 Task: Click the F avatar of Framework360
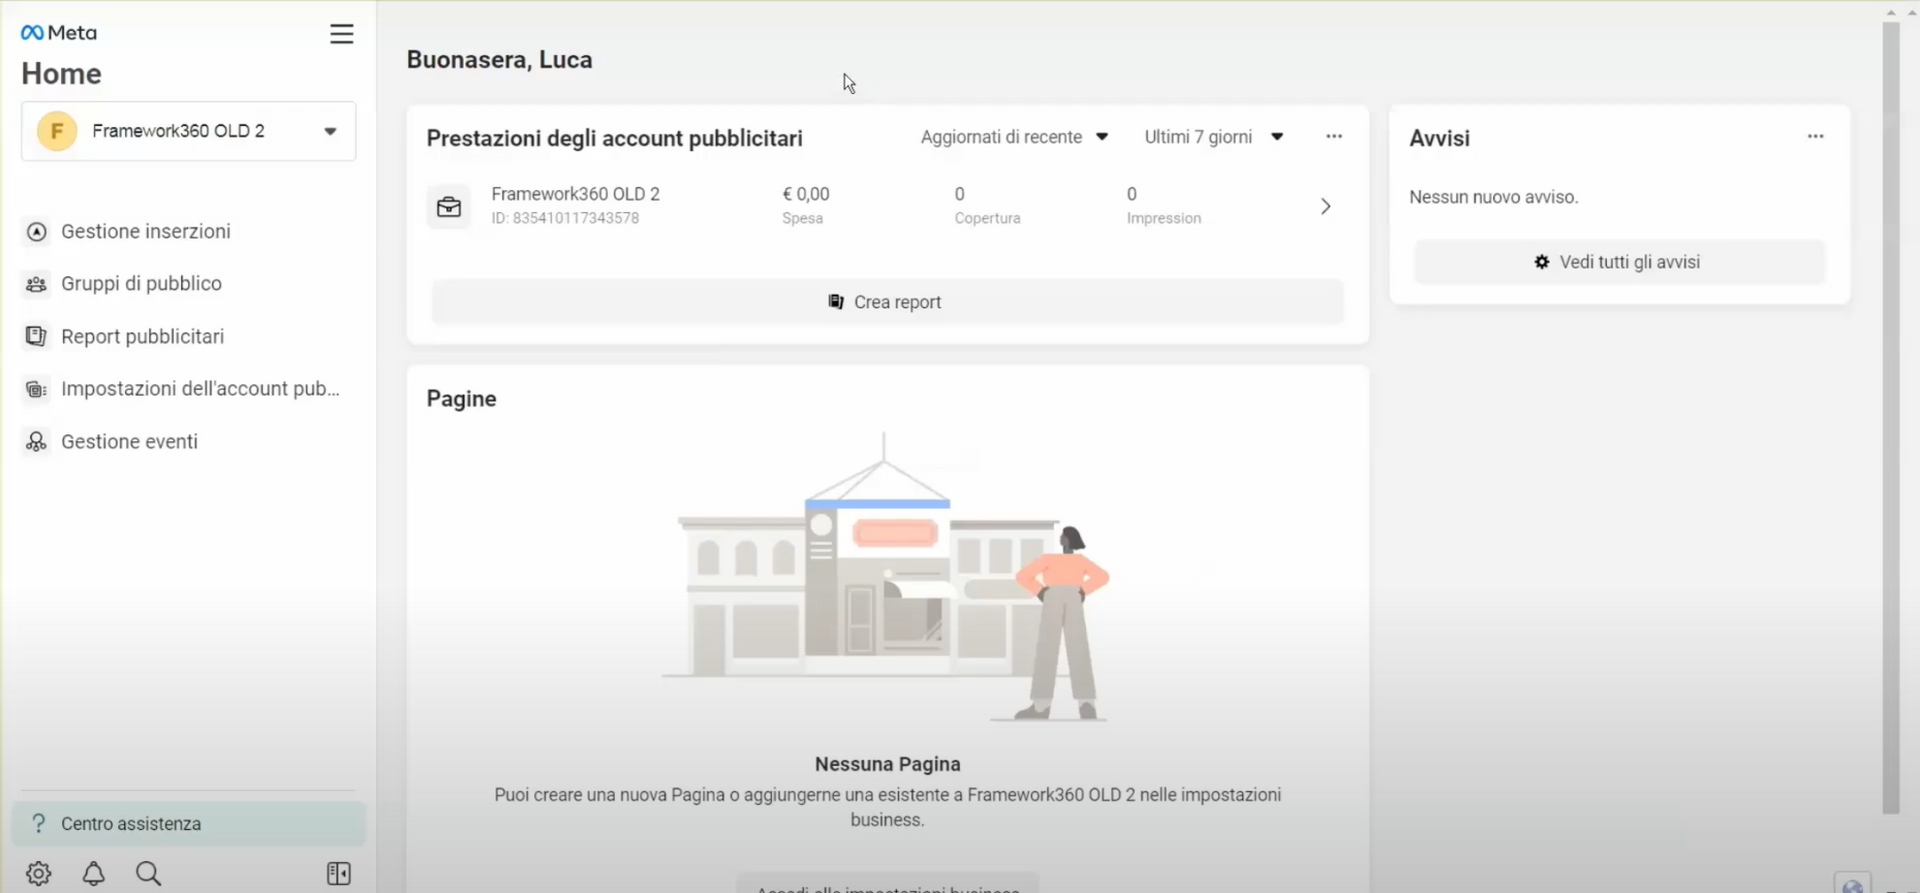57,131
